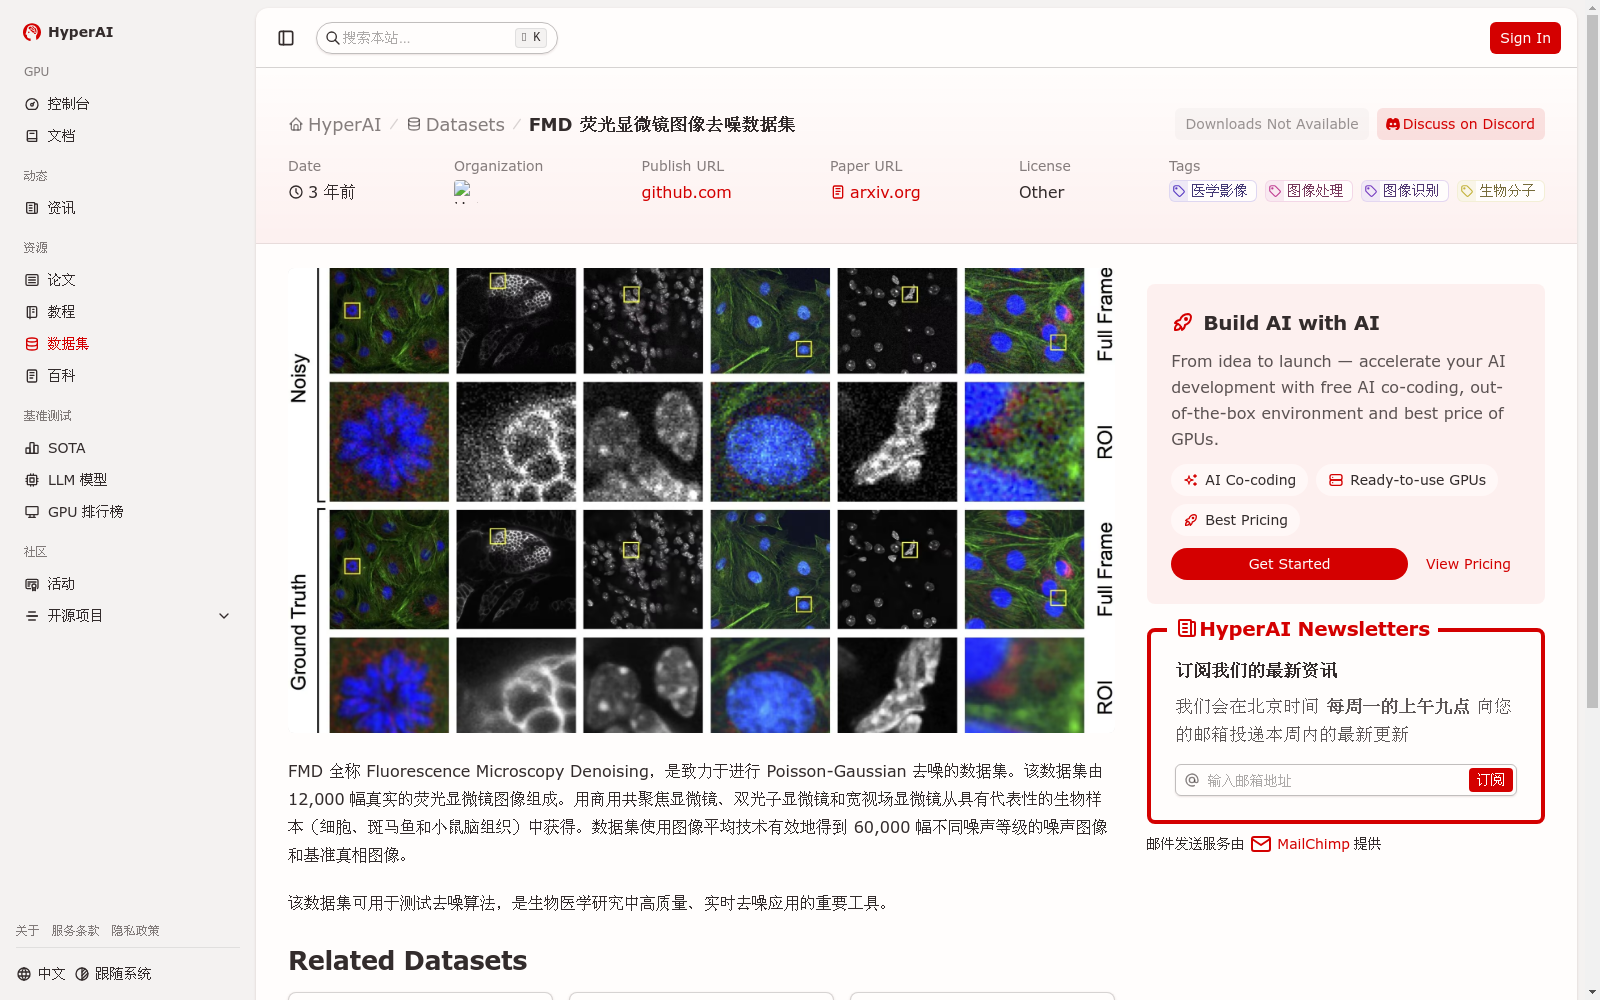1600x1000 pixels.
Task: Open 百科 wiki icon in sidebar
Action: [32, 376]
